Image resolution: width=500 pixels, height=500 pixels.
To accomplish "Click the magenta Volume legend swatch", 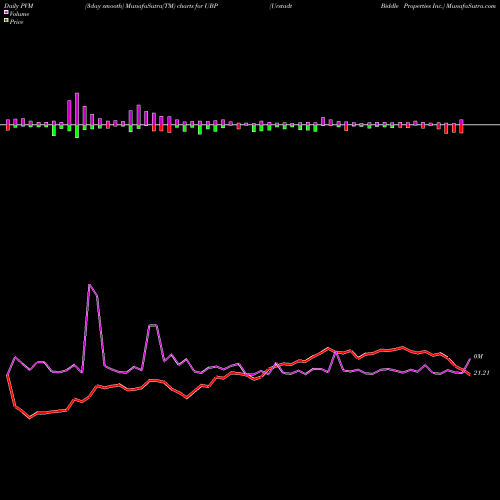I will [x=6, y=12].
